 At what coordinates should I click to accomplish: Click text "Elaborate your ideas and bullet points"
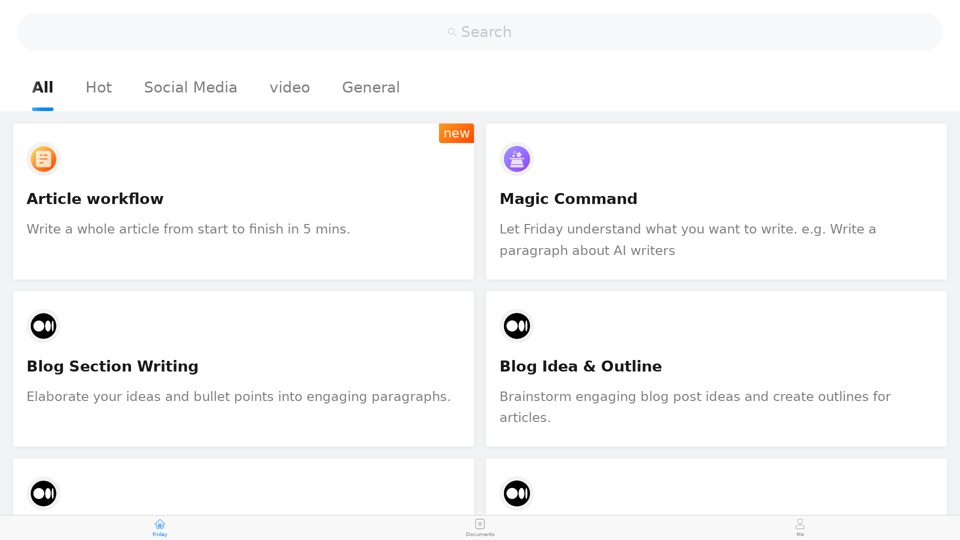click(x=150, y=397)
